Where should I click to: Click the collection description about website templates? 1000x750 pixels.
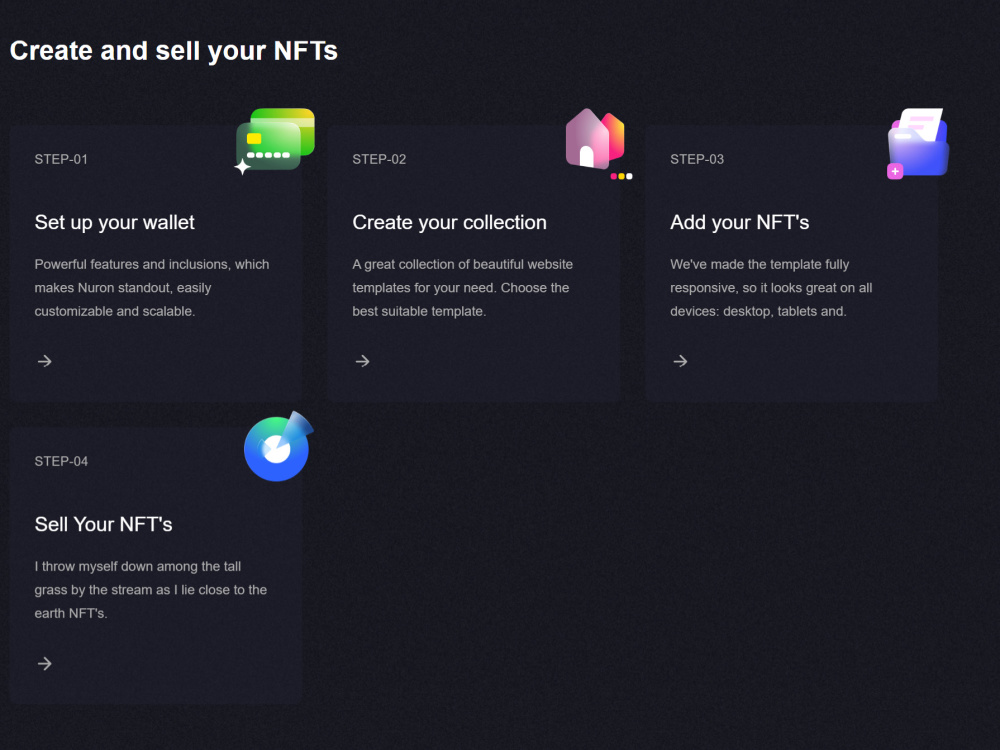click(x=462, y=288)
